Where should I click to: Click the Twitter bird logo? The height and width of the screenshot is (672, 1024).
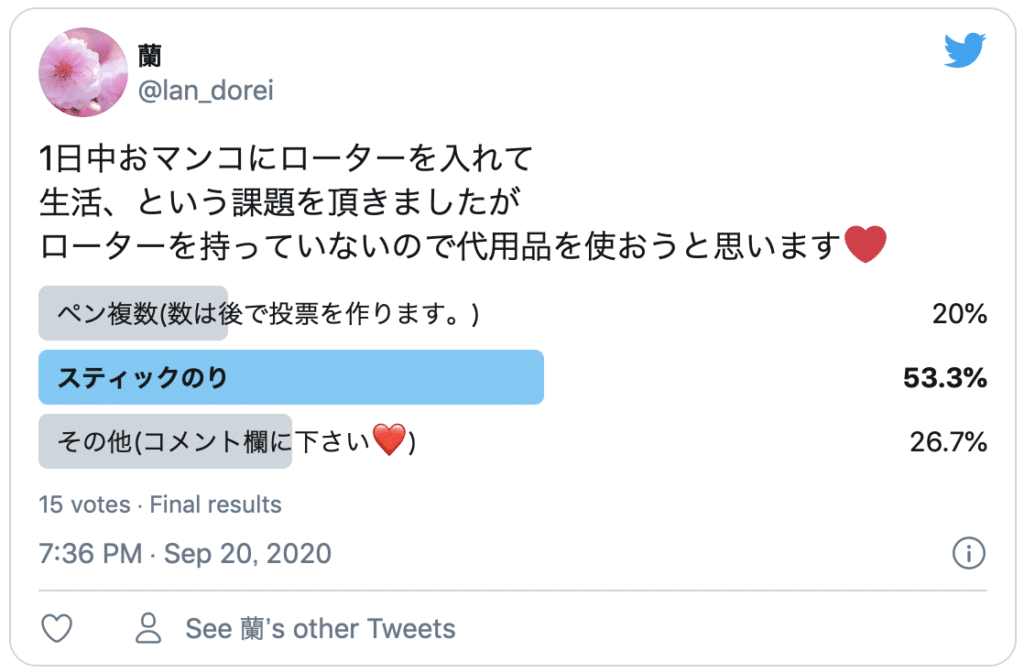[x=965, y=50]
